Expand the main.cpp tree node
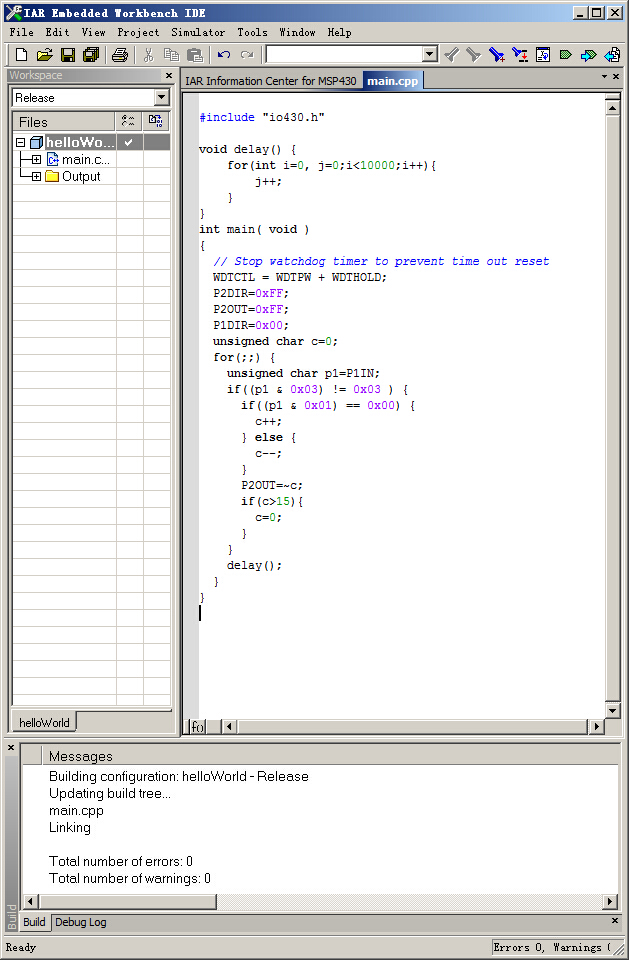 36,160
